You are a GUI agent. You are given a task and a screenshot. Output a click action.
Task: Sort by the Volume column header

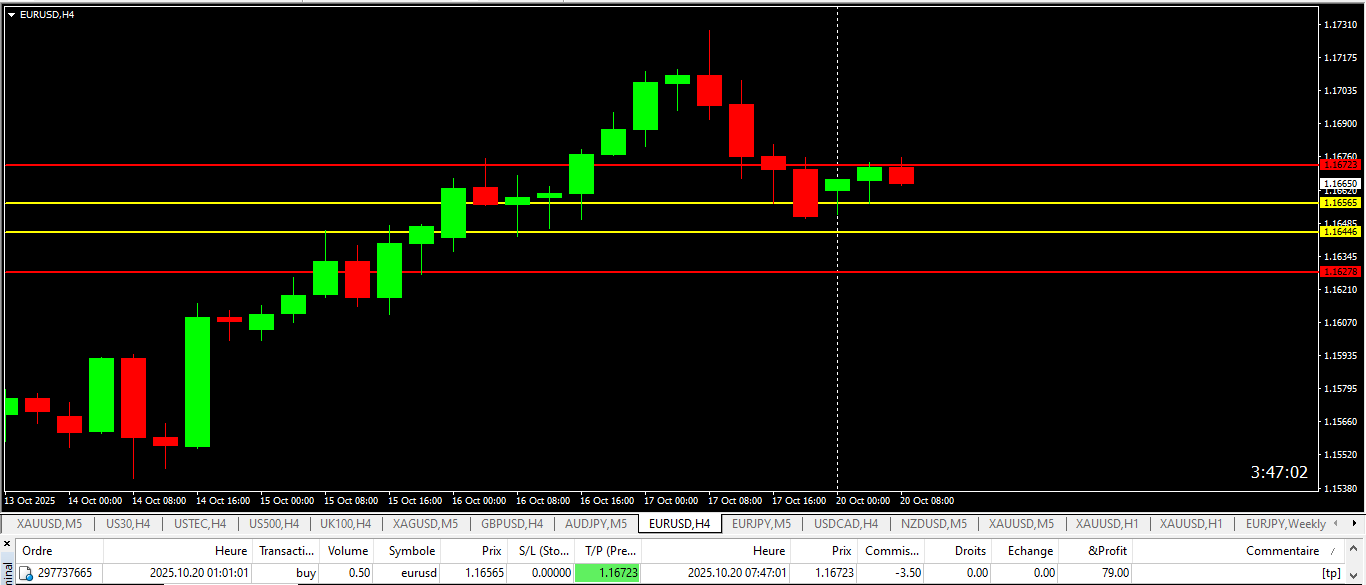(348, 551)
